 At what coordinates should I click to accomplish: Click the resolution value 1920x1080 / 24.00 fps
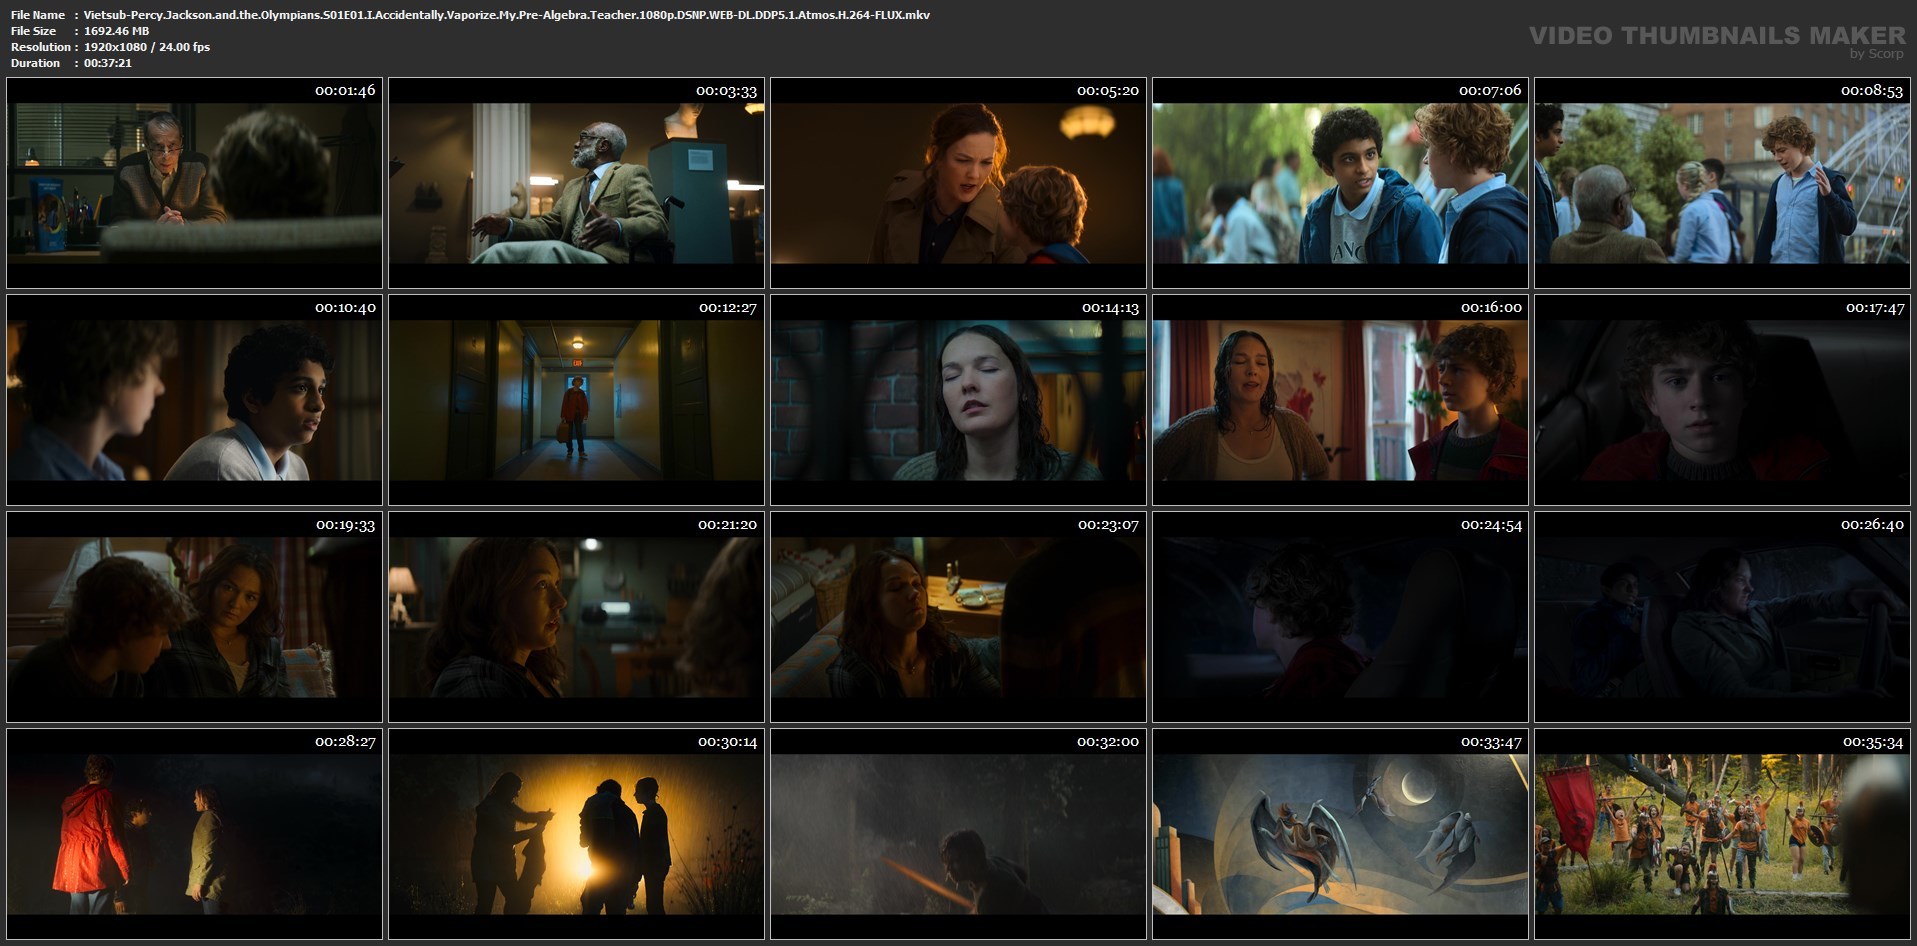coord(147,47)
